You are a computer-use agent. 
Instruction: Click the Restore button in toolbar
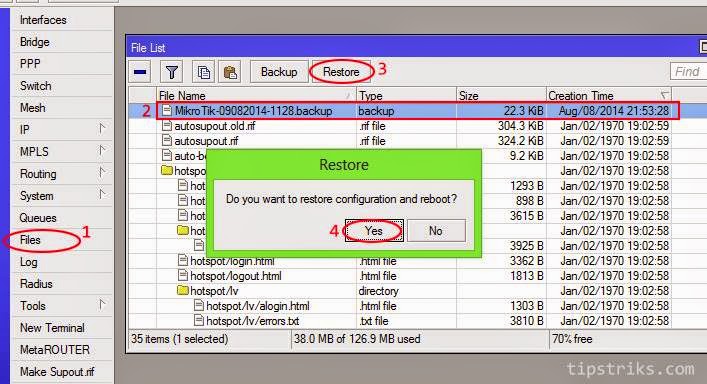(x=341, y=72)
